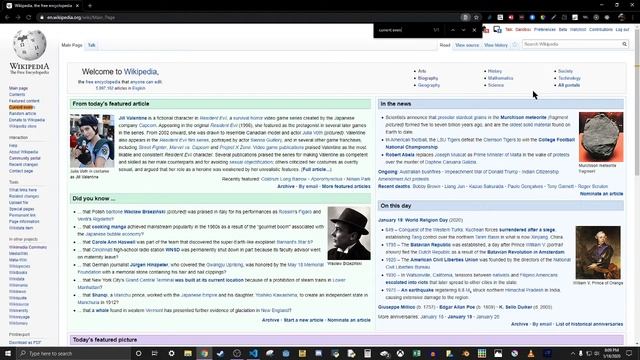This screenshot has height=360, width=640.
Task: Open the Robert Abela news link
Action: coord(400,155)
